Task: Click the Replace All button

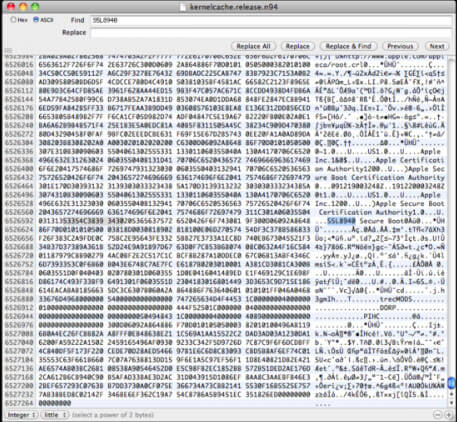Action: [253, 46]
